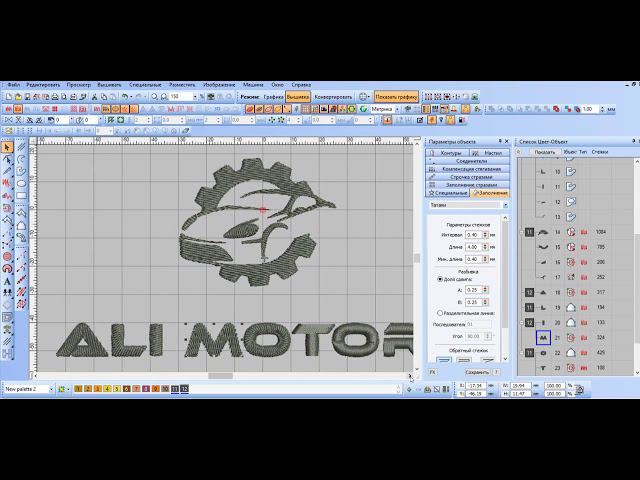Open the Заполнение стразами tab
Image resolution: width=640 pixels, height=480 pixels.
[468, 184]
